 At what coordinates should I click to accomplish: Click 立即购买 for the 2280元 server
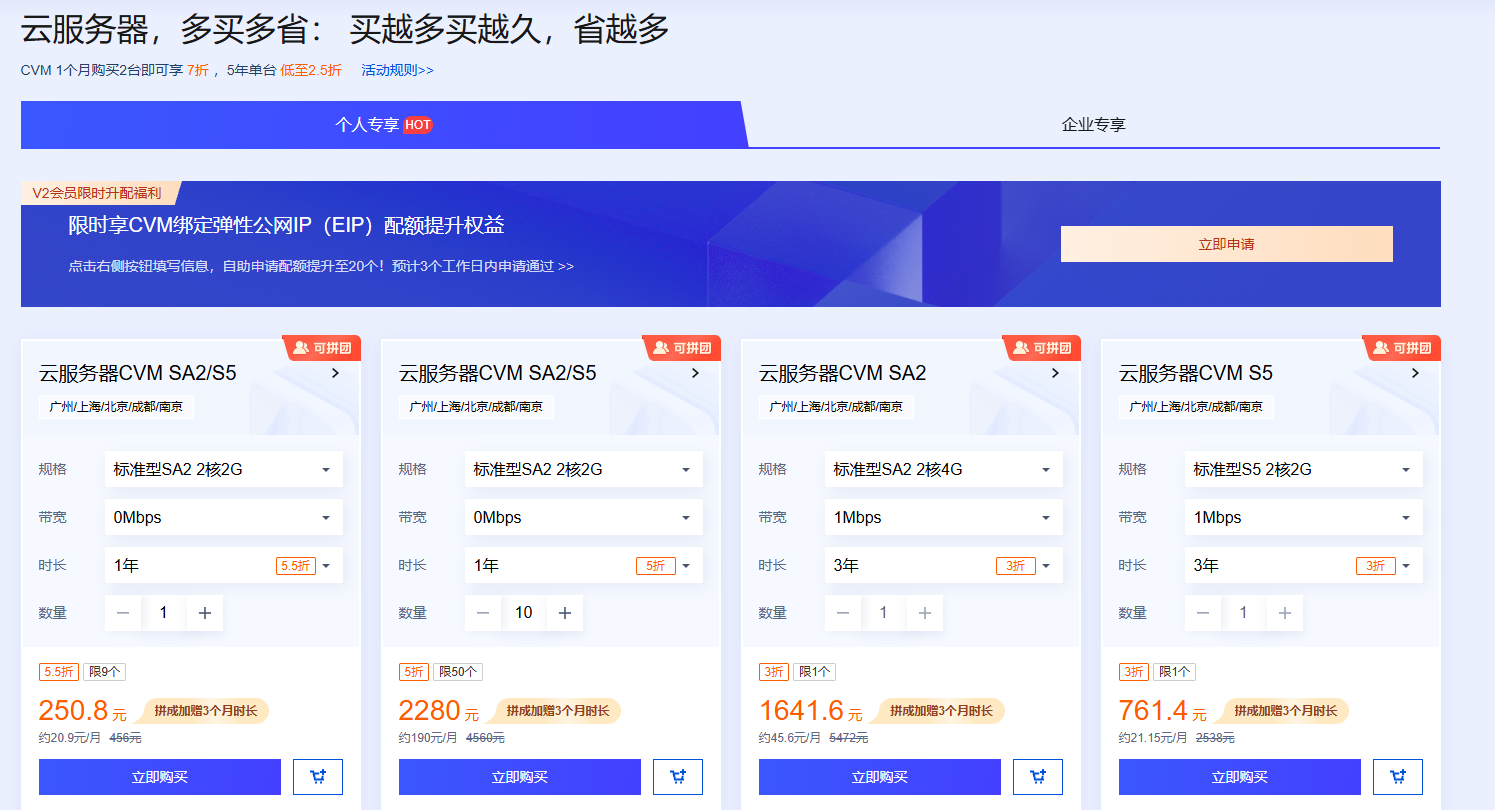click(520, 777)
